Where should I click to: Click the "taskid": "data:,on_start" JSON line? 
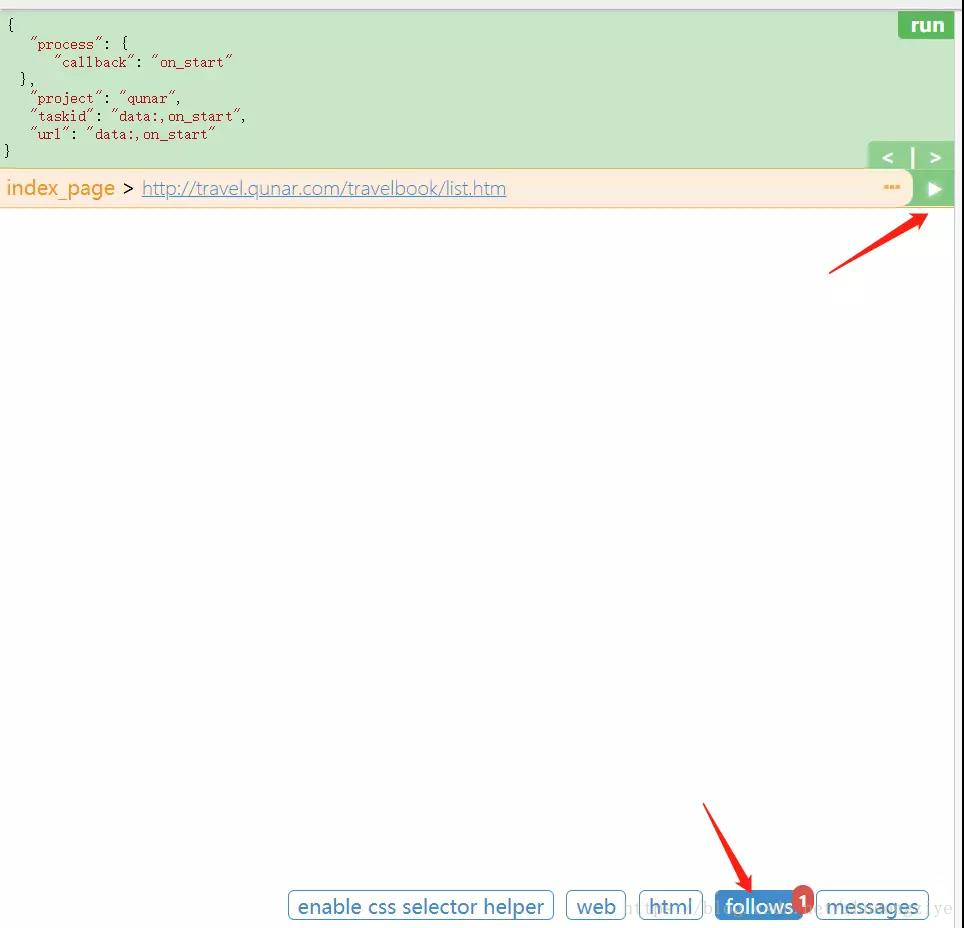tap(138, 116)
